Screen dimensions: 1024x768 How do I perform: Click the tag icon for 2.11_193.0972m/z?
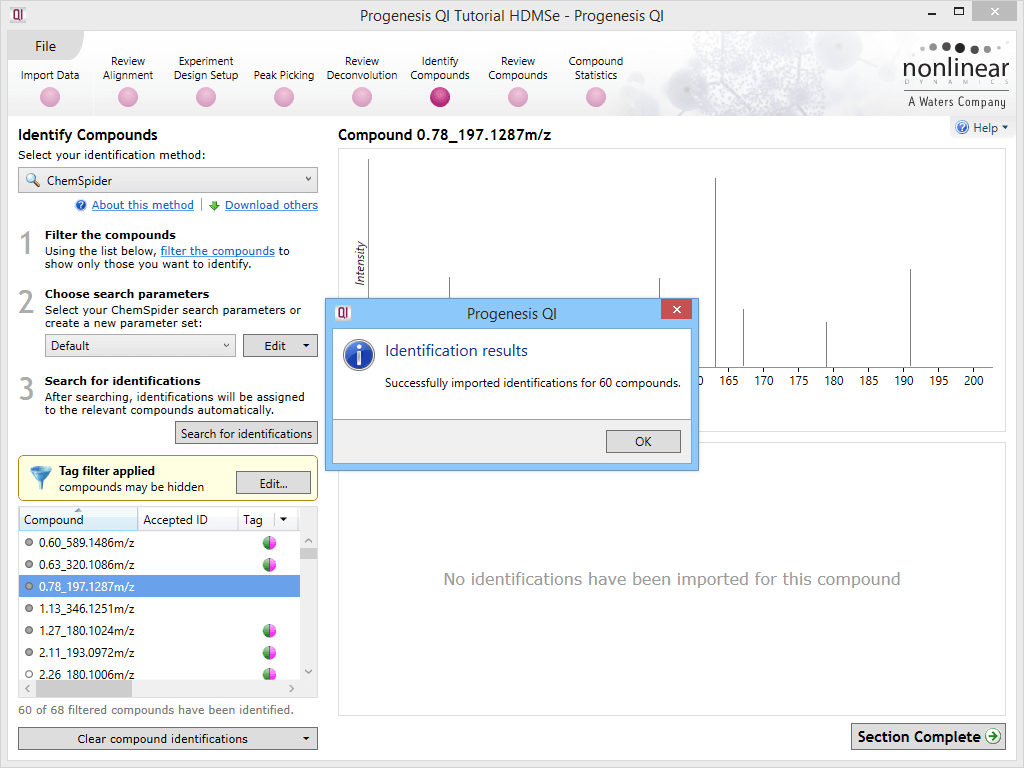[269, 652]
